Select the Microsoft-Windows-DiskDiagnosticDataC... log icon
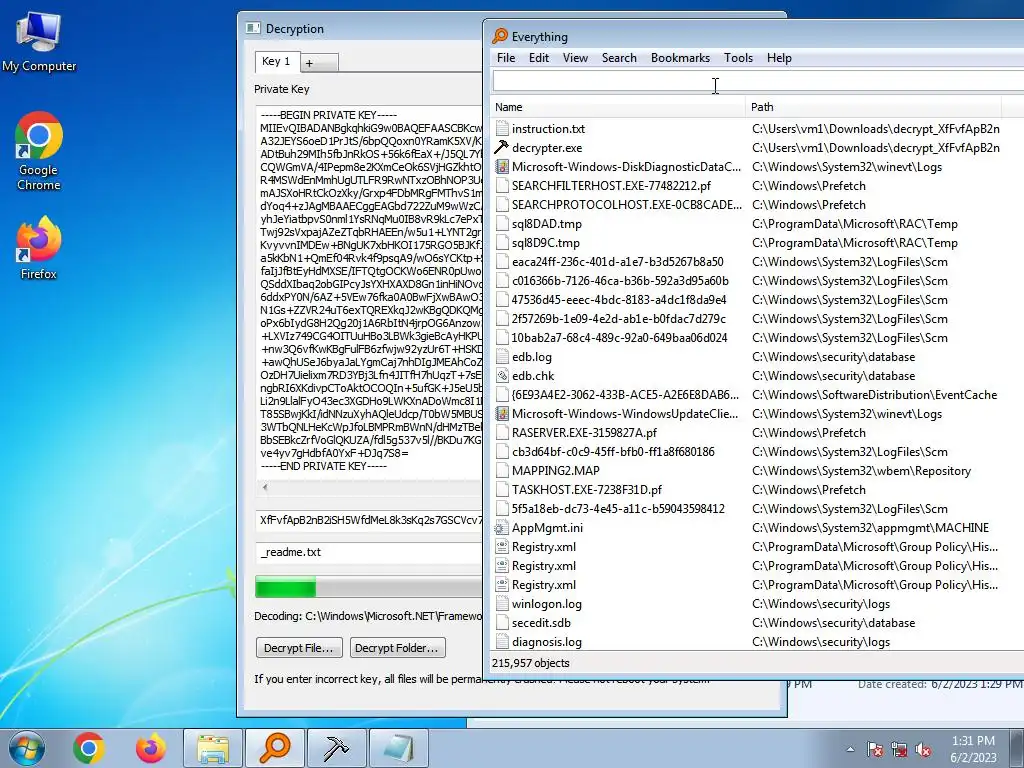 502,167
